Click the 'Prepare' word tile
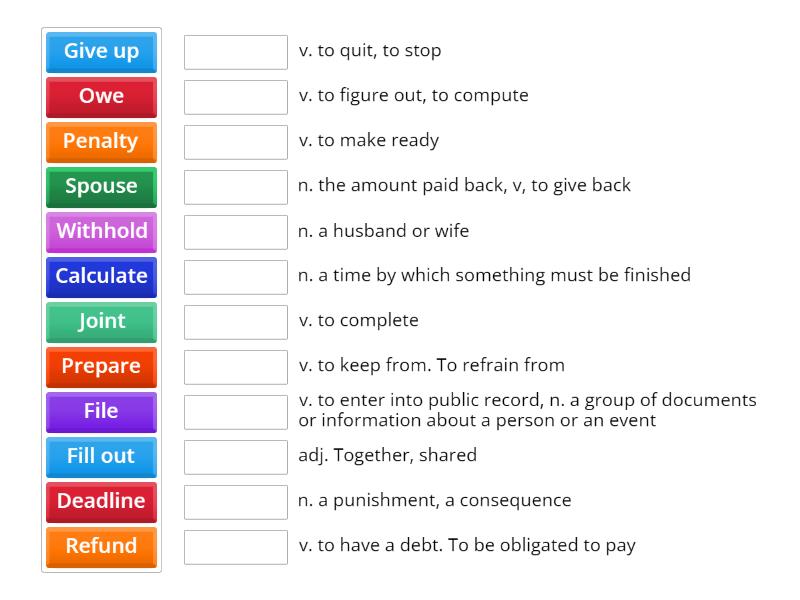This screenshot has height=600, width=800. pyautogui.click(x=100, y=367)
